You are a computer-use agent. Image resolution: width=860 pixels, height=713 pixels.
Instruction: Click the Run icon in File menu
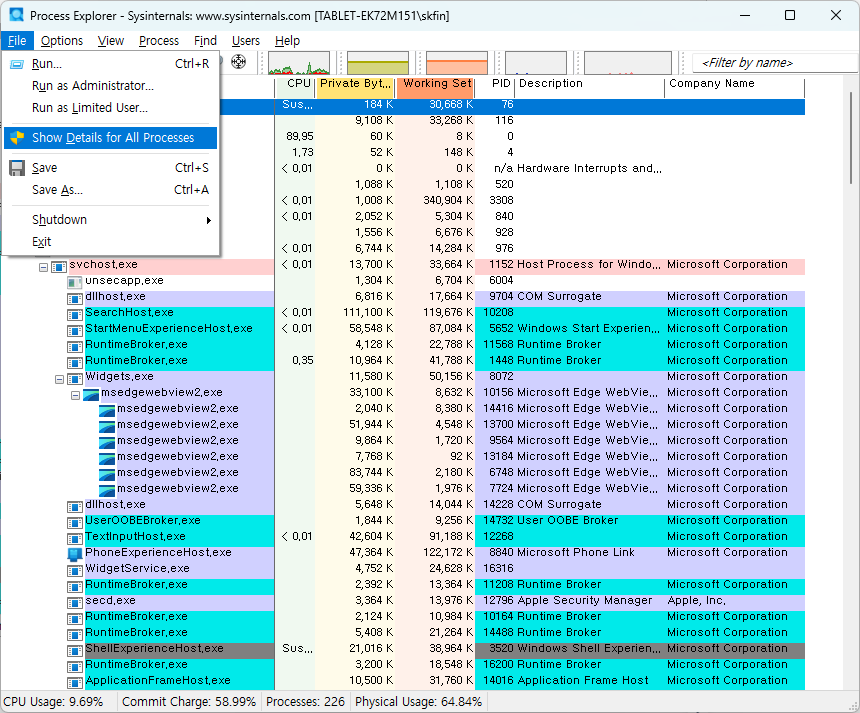pyautogui.click(x=17, y=64)
